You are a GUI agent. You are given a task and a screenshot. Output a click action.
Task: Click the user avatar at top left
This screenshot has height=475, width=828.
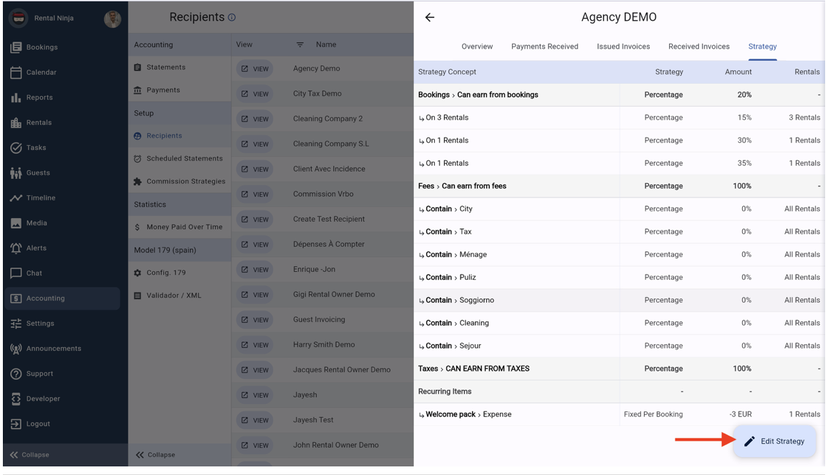(x=113, y=19)
